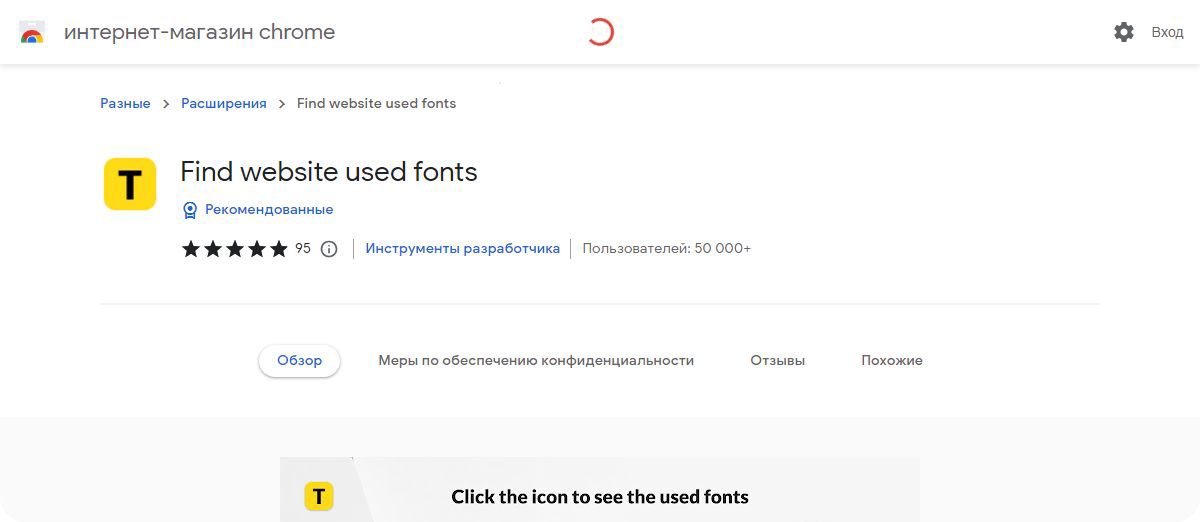Click the 95 ratings count
This screenshot has height=522, width=1200.
tap(303, 248)
